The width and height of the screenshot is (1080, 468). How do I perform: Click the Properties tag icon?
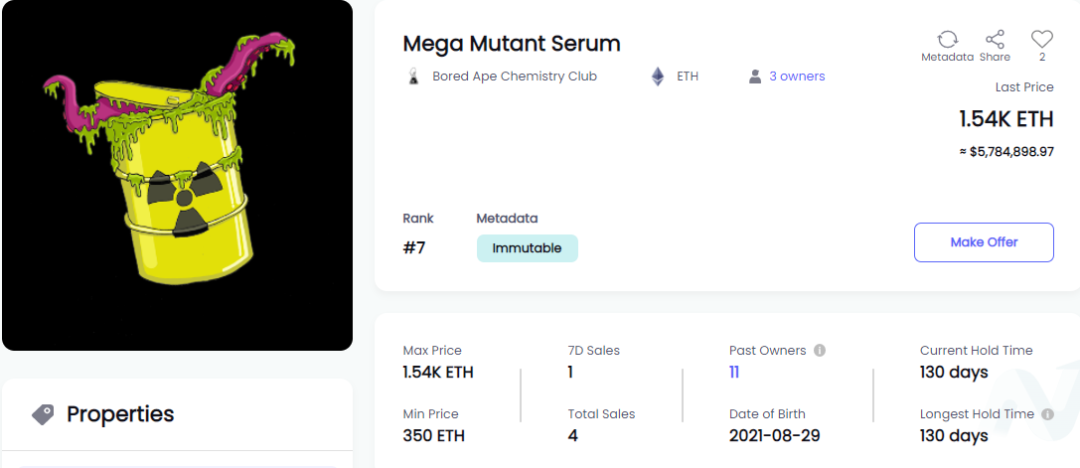[x=43, y=414]
